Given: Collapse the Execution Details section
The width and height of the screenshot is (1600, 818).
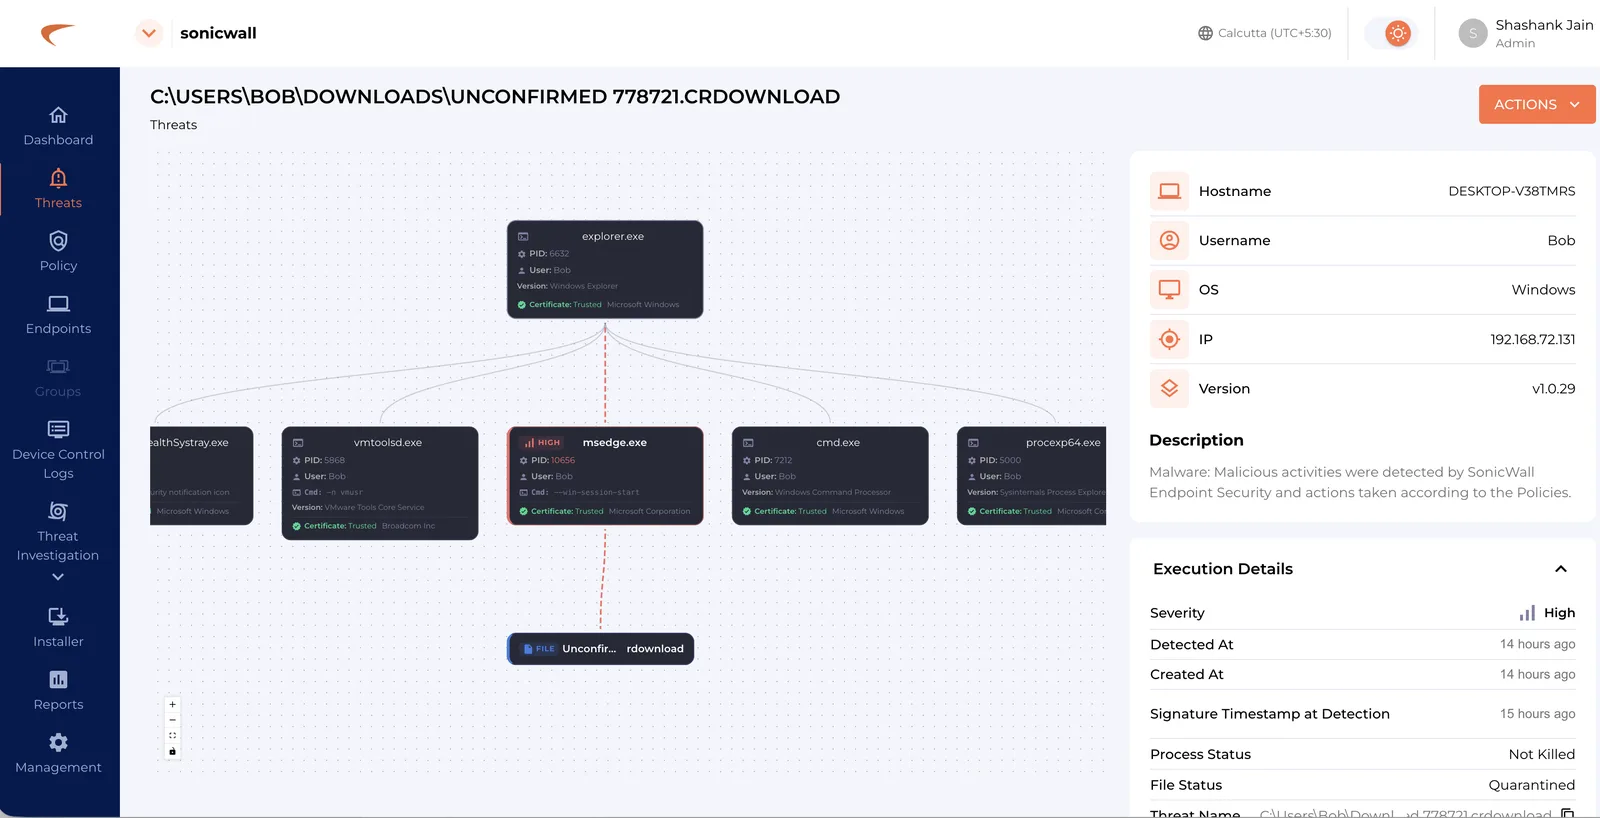Looking at the screenshot, I should (1560, 569).
